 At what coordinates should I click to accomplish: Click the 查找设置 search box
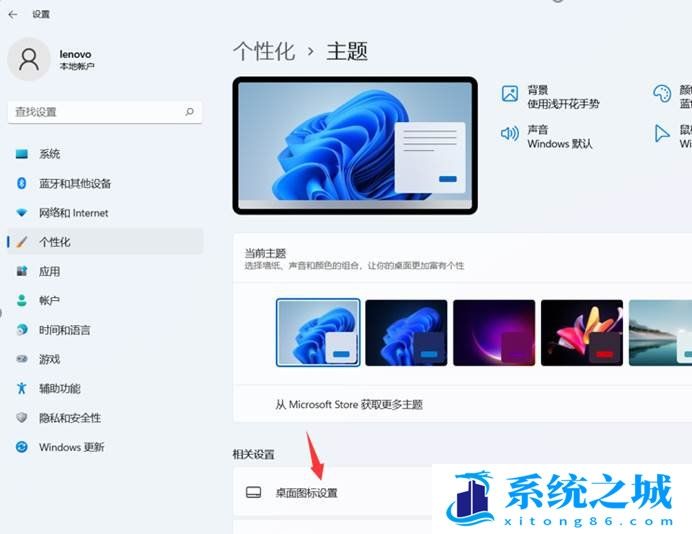click(105, 112)
